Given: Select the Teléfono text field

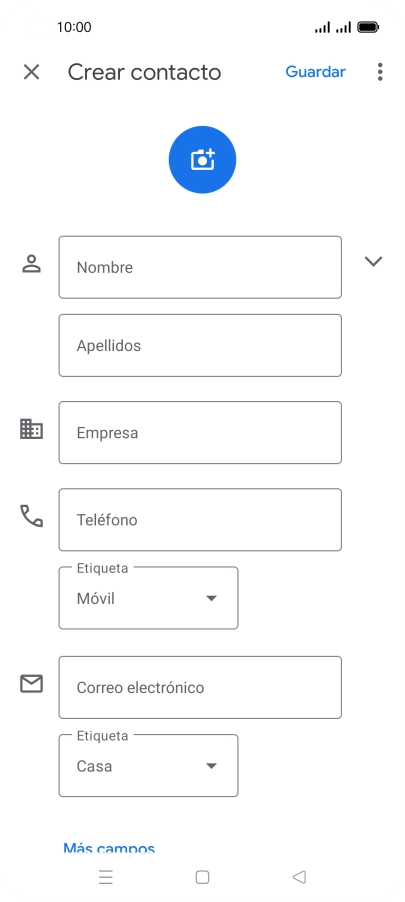Looking at the screenshot, I should coord(200,519).
